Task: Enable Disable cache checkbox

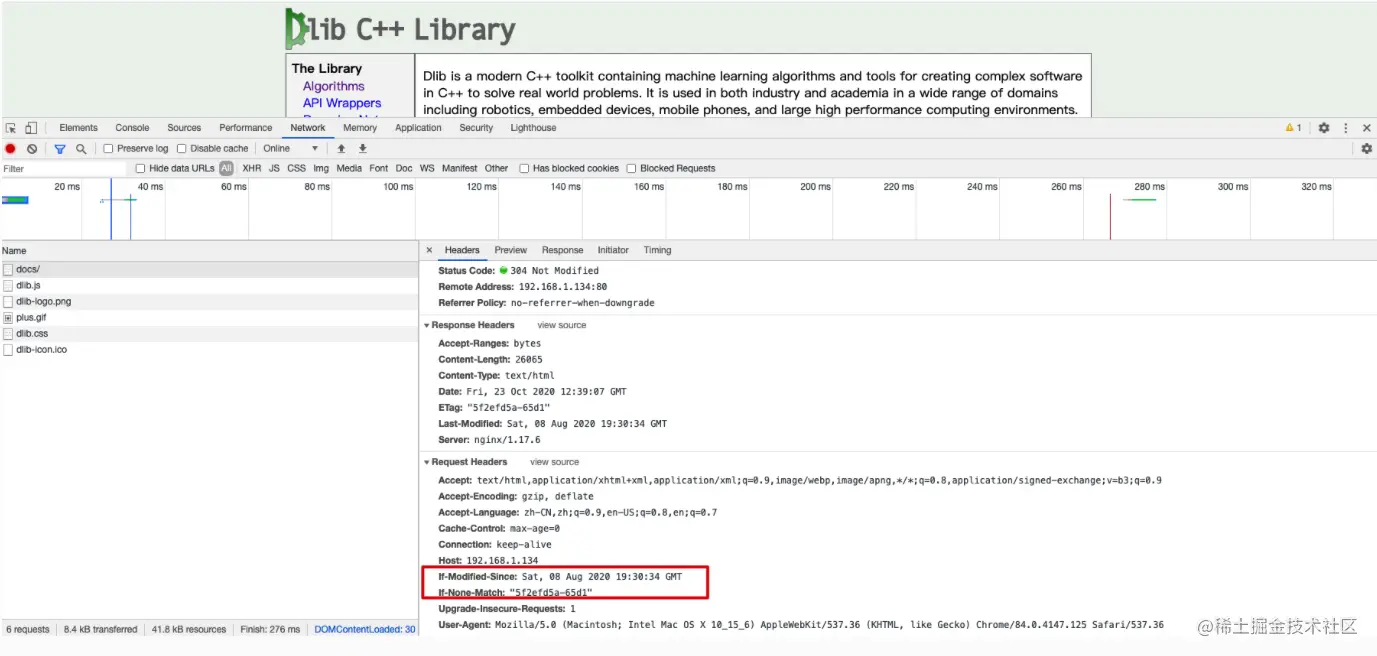Action: [x=182, y=148]
